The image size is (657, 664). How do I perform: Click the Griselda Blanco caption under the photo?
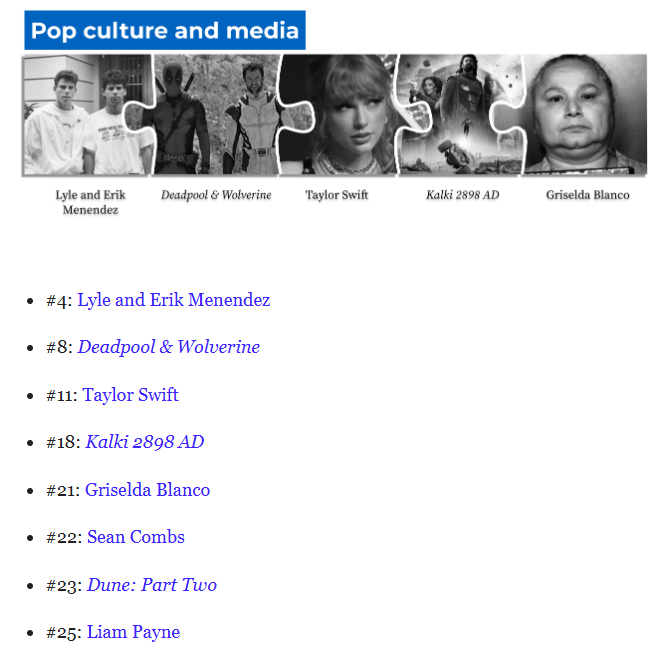click(587, 195)
